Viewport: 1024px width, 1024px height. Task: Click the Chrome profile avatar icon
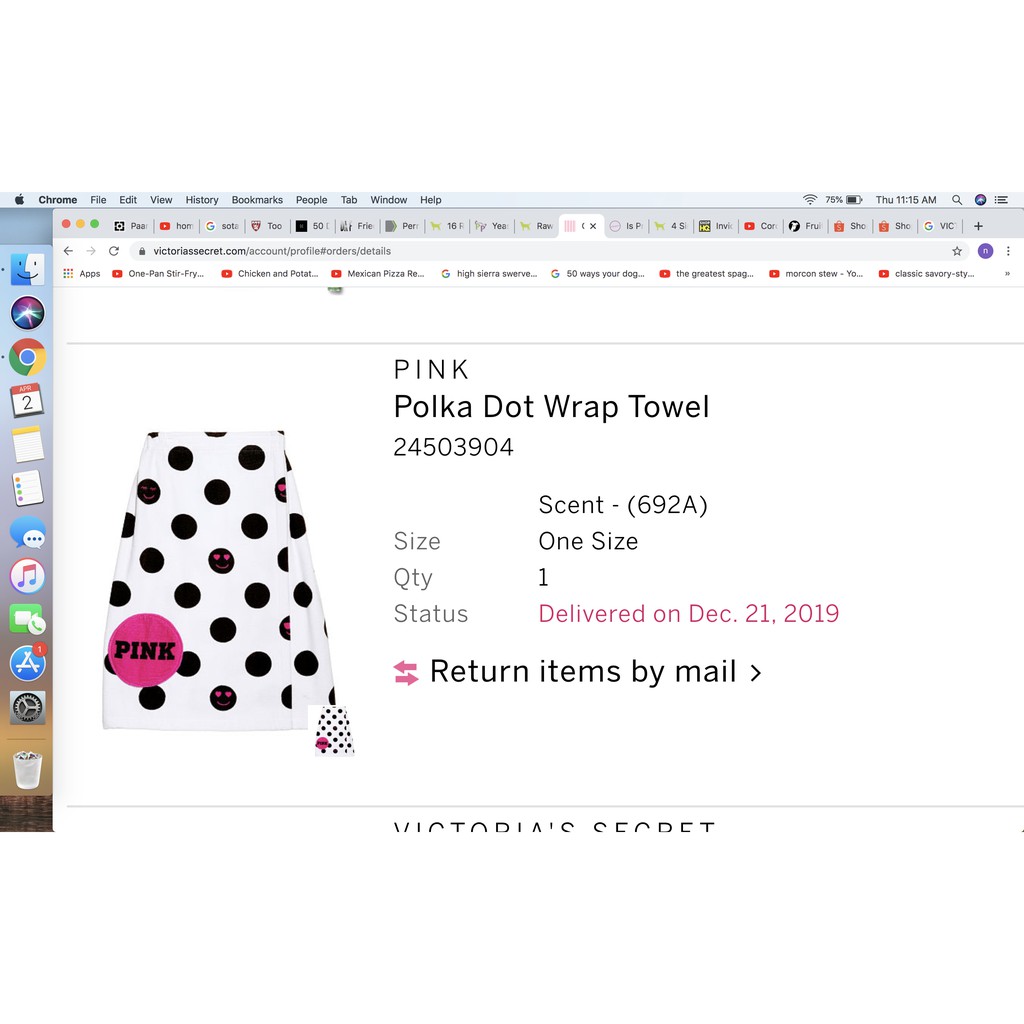tap(985, 251)
